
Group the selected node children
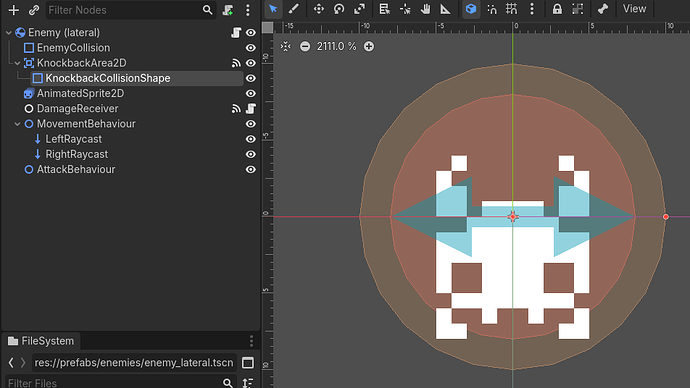coord(577,9)
